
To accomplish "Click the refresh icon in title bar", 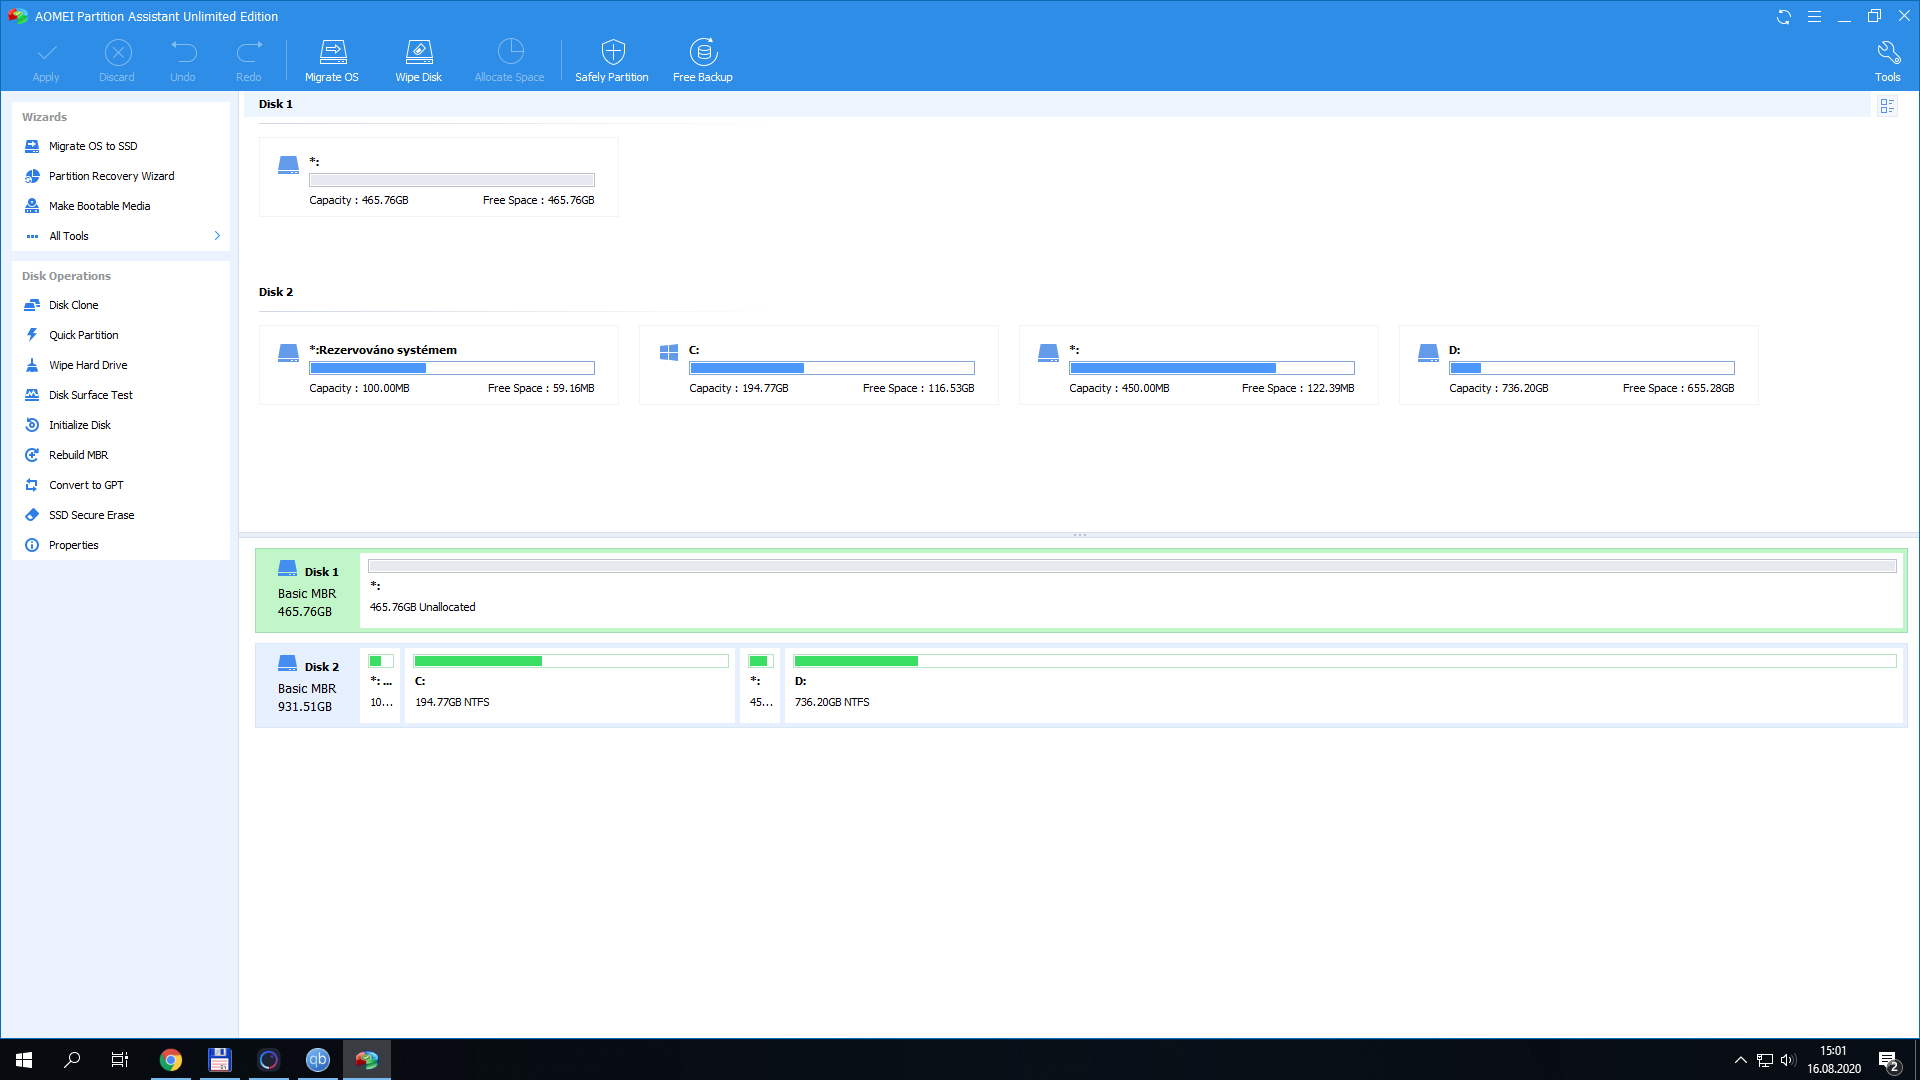I will point(1783,17).
